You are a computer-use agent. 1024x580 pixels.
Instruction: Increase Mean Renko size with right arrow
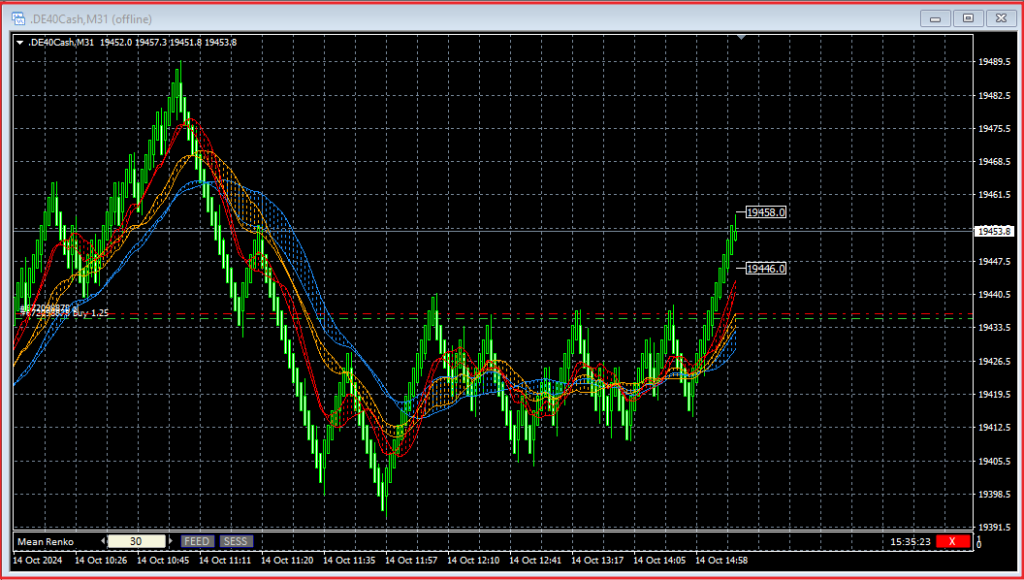coord(169,541)
